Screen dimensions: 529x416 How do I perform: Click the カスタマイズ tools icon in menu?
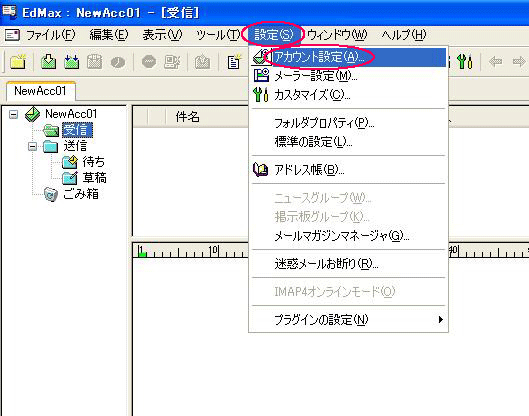tap(261, 94)
